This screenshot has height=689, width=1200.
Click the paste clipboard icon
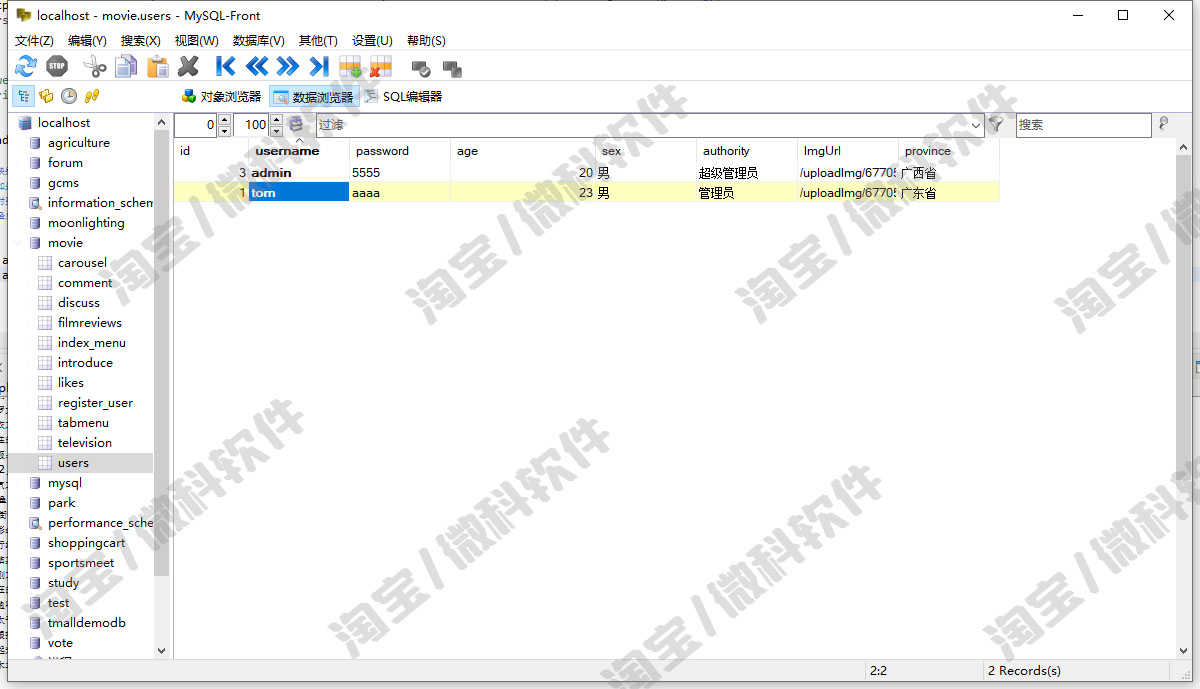158,67
